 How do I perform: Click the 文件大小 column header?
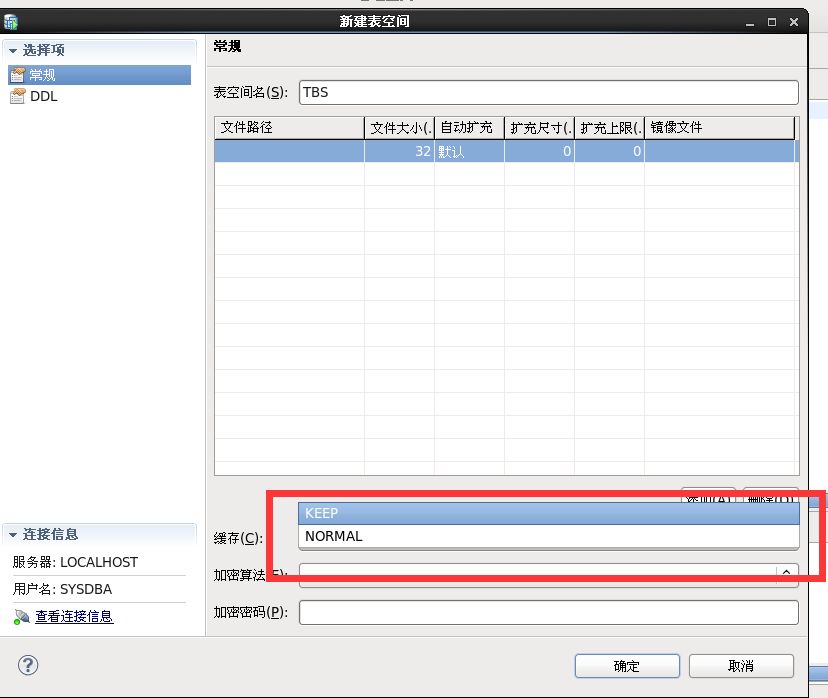[x=399, y=128]
